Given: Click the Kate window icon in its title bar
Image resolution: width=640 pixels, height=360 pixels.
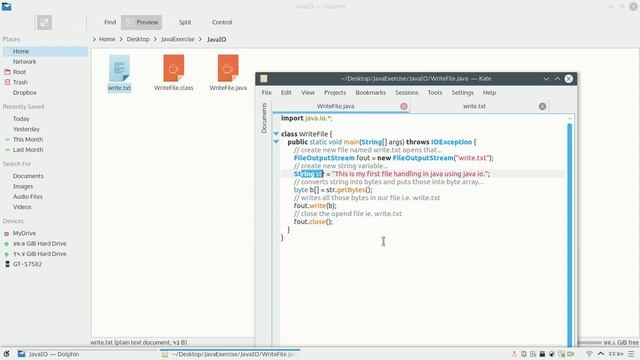Looking at the screenshot, I should 264,79.
